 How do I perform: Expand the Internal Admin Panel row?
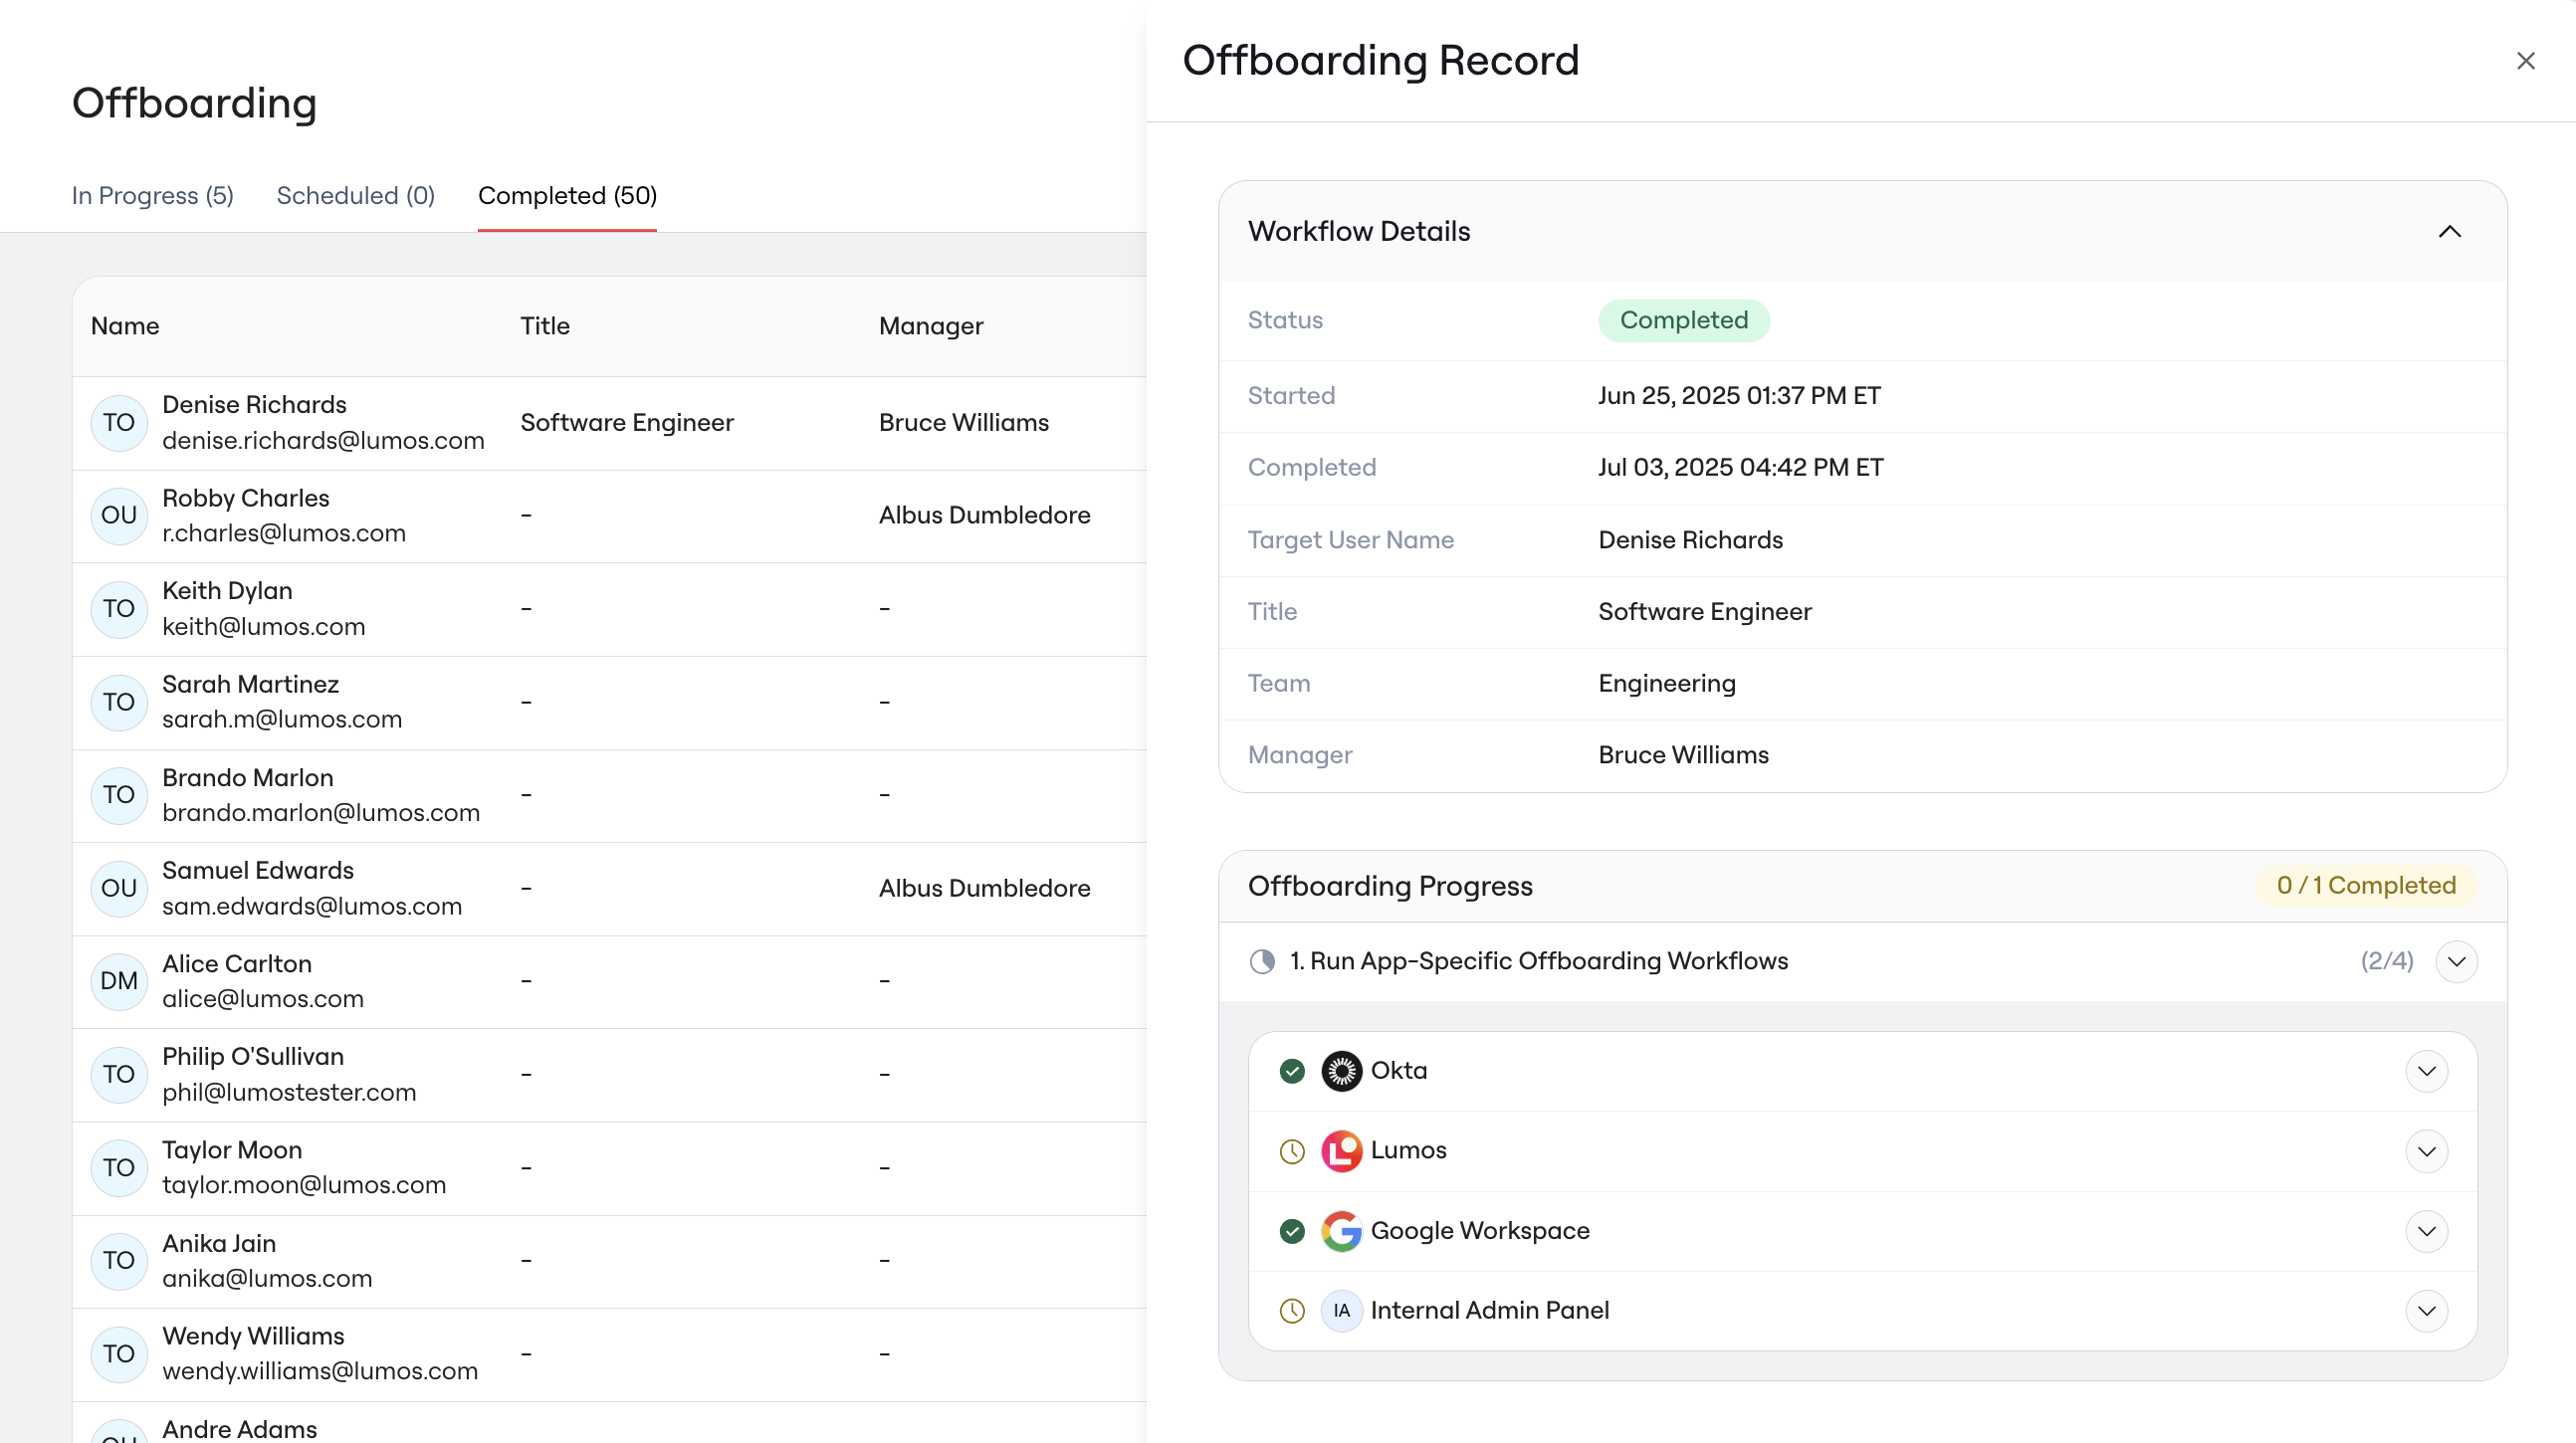pyautogui.click(x=2426, y=1311)
